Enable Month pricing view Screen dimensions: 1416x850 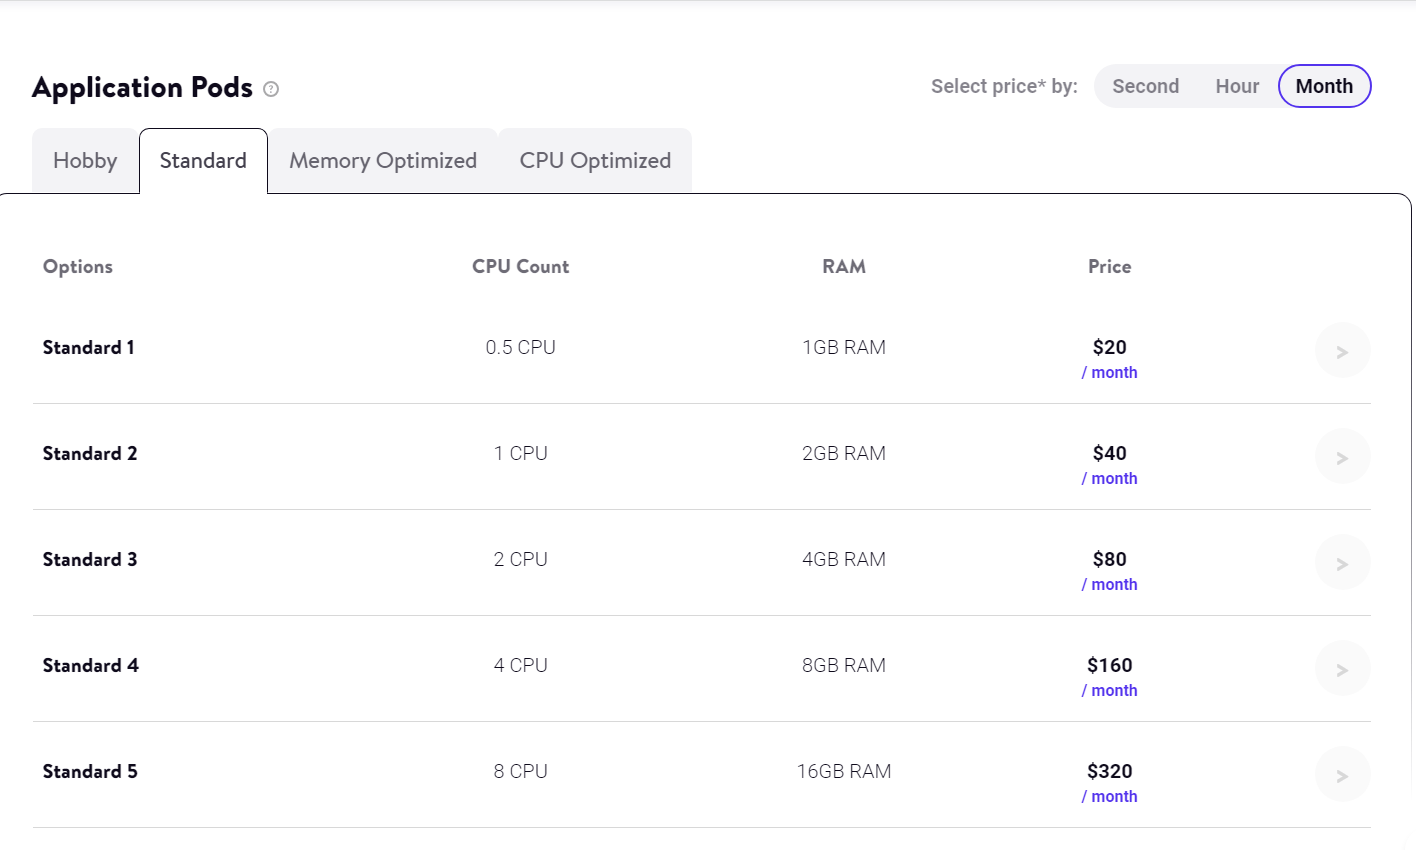point(1324,86)
